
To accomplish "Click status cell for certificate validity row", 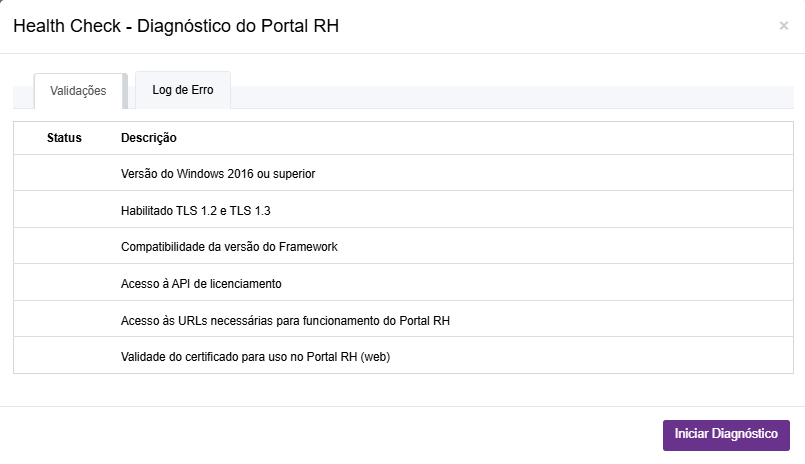I will click(x=64, y=356).
